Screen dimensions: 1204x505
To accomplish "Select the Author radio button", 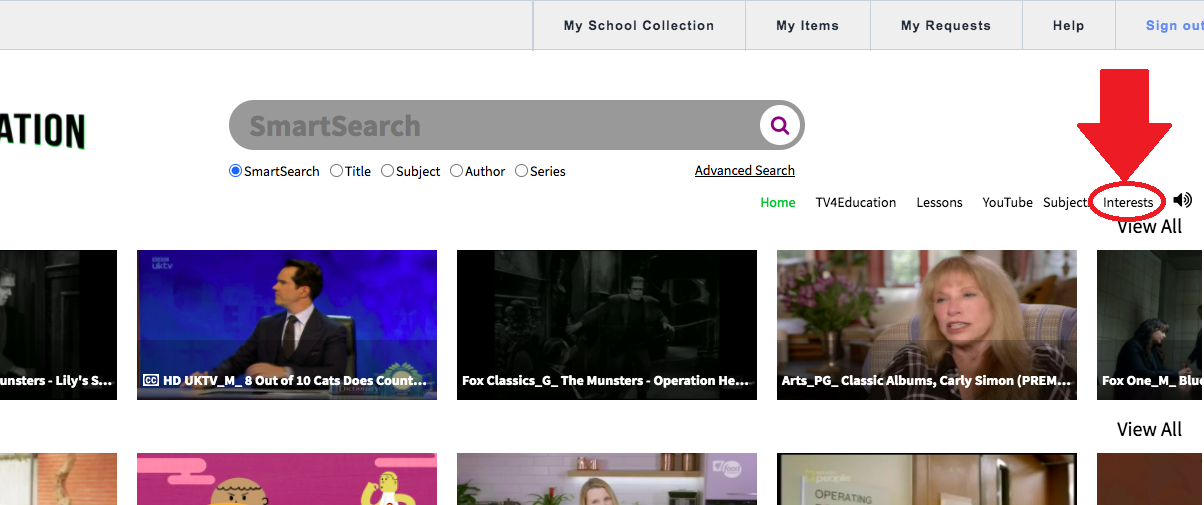I will (x=457, y=171).
